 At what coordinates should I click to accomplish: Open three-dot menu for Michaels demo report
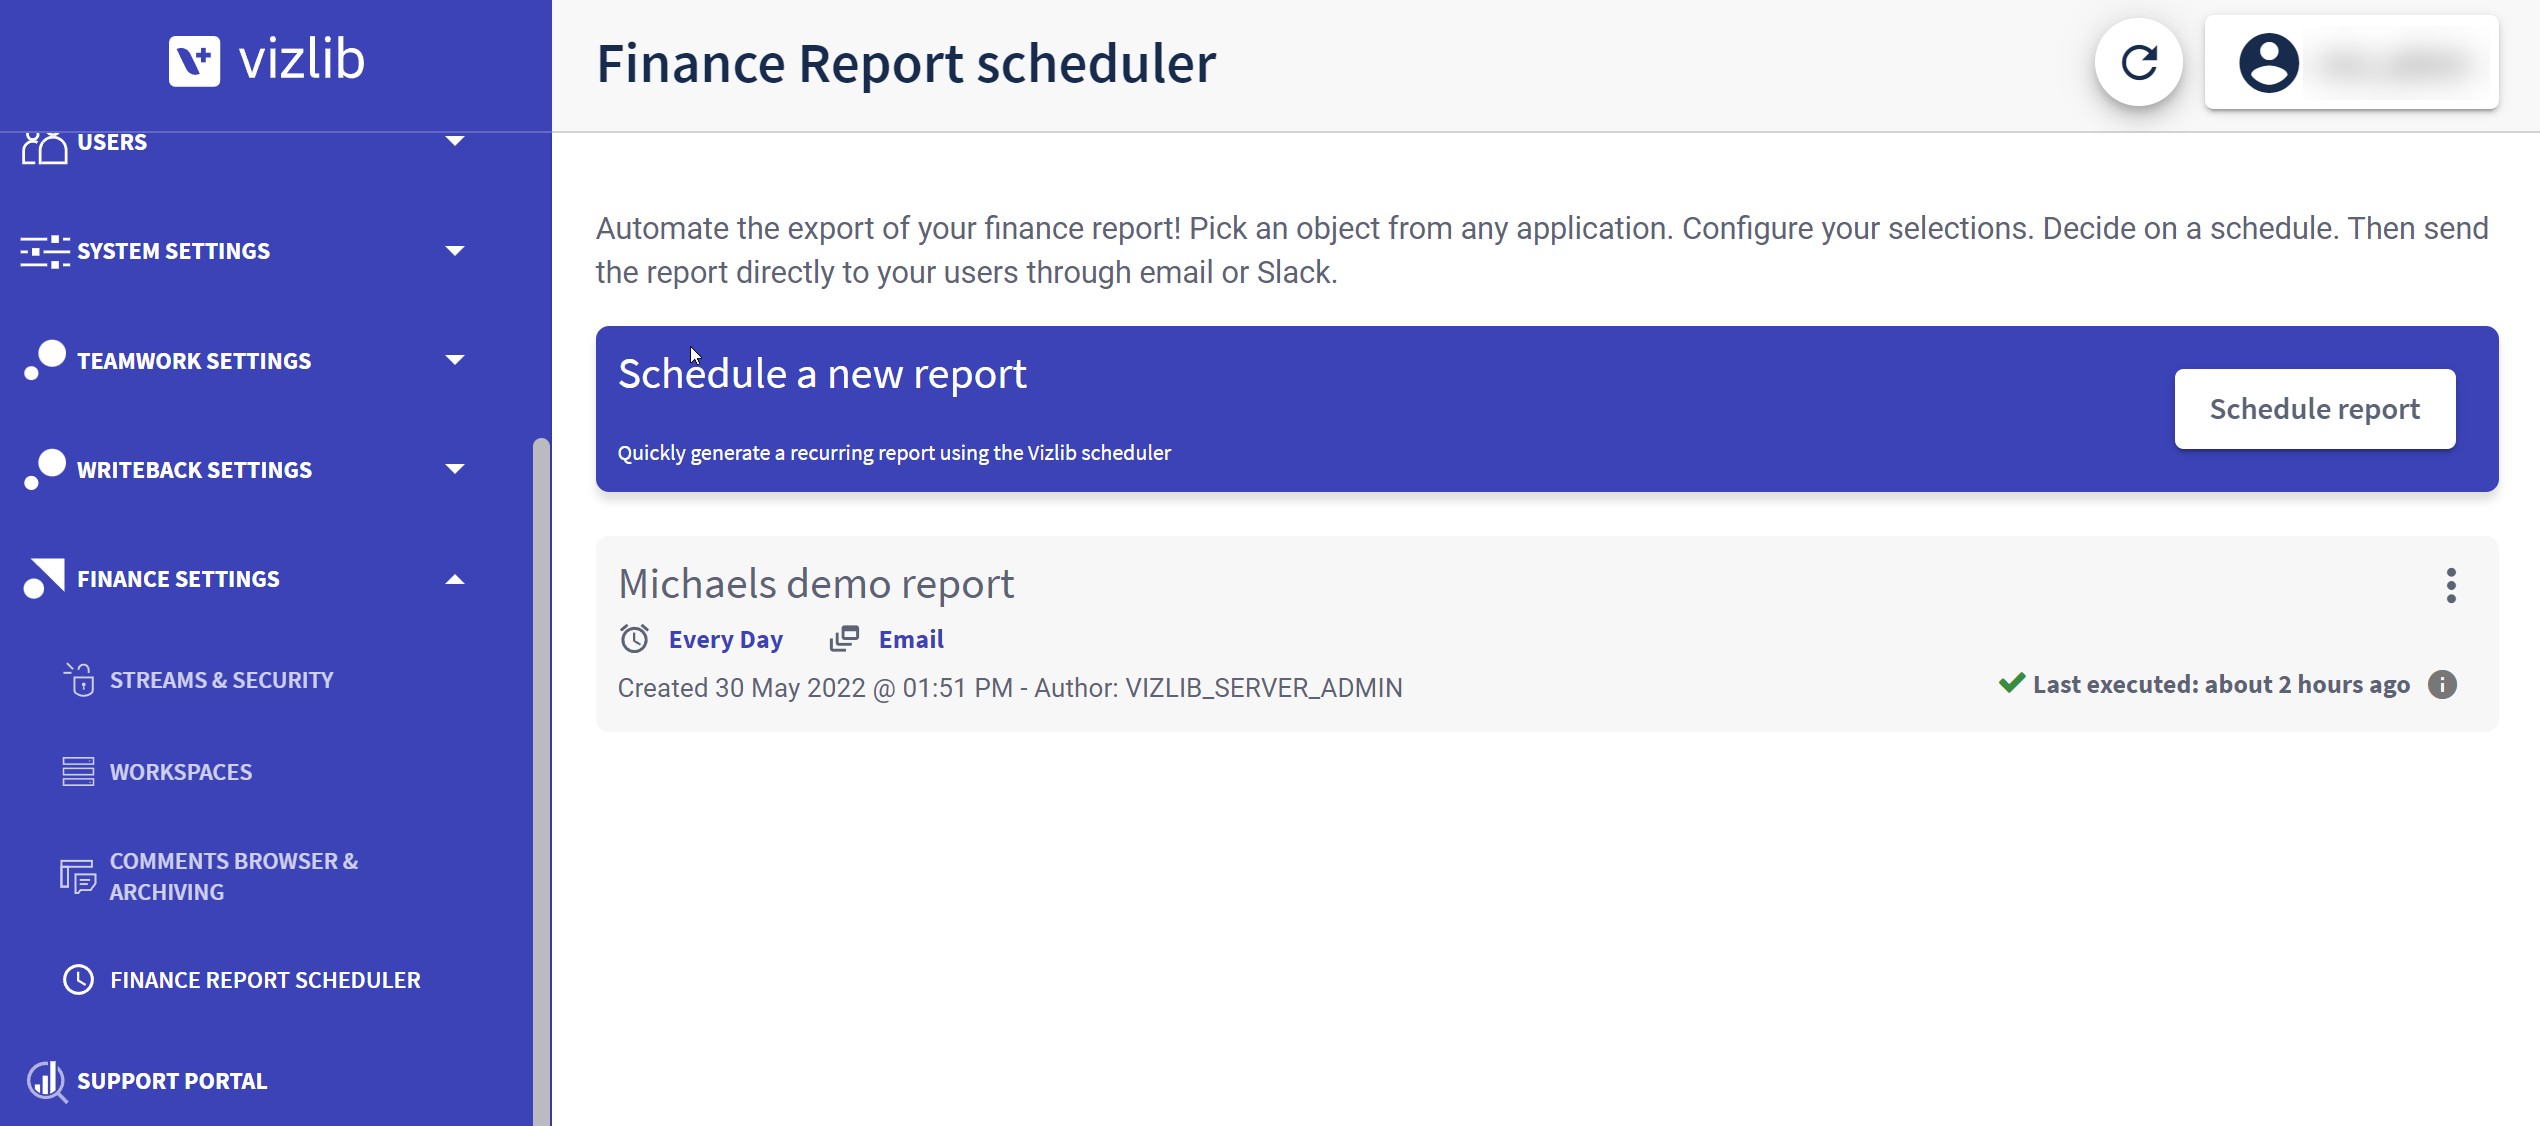click(2451, 585)
